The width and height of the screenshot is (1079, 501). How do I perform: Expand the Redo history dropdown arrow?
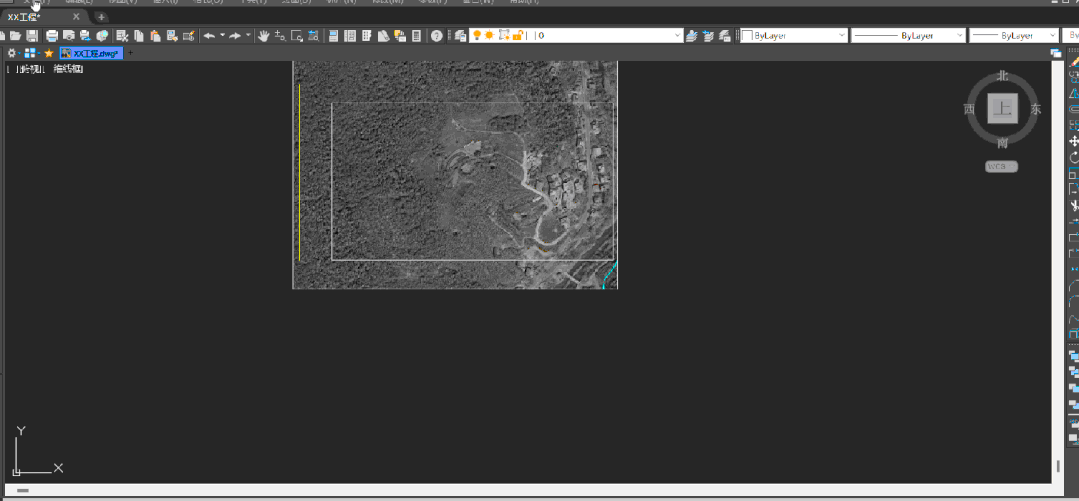[248, 35]
